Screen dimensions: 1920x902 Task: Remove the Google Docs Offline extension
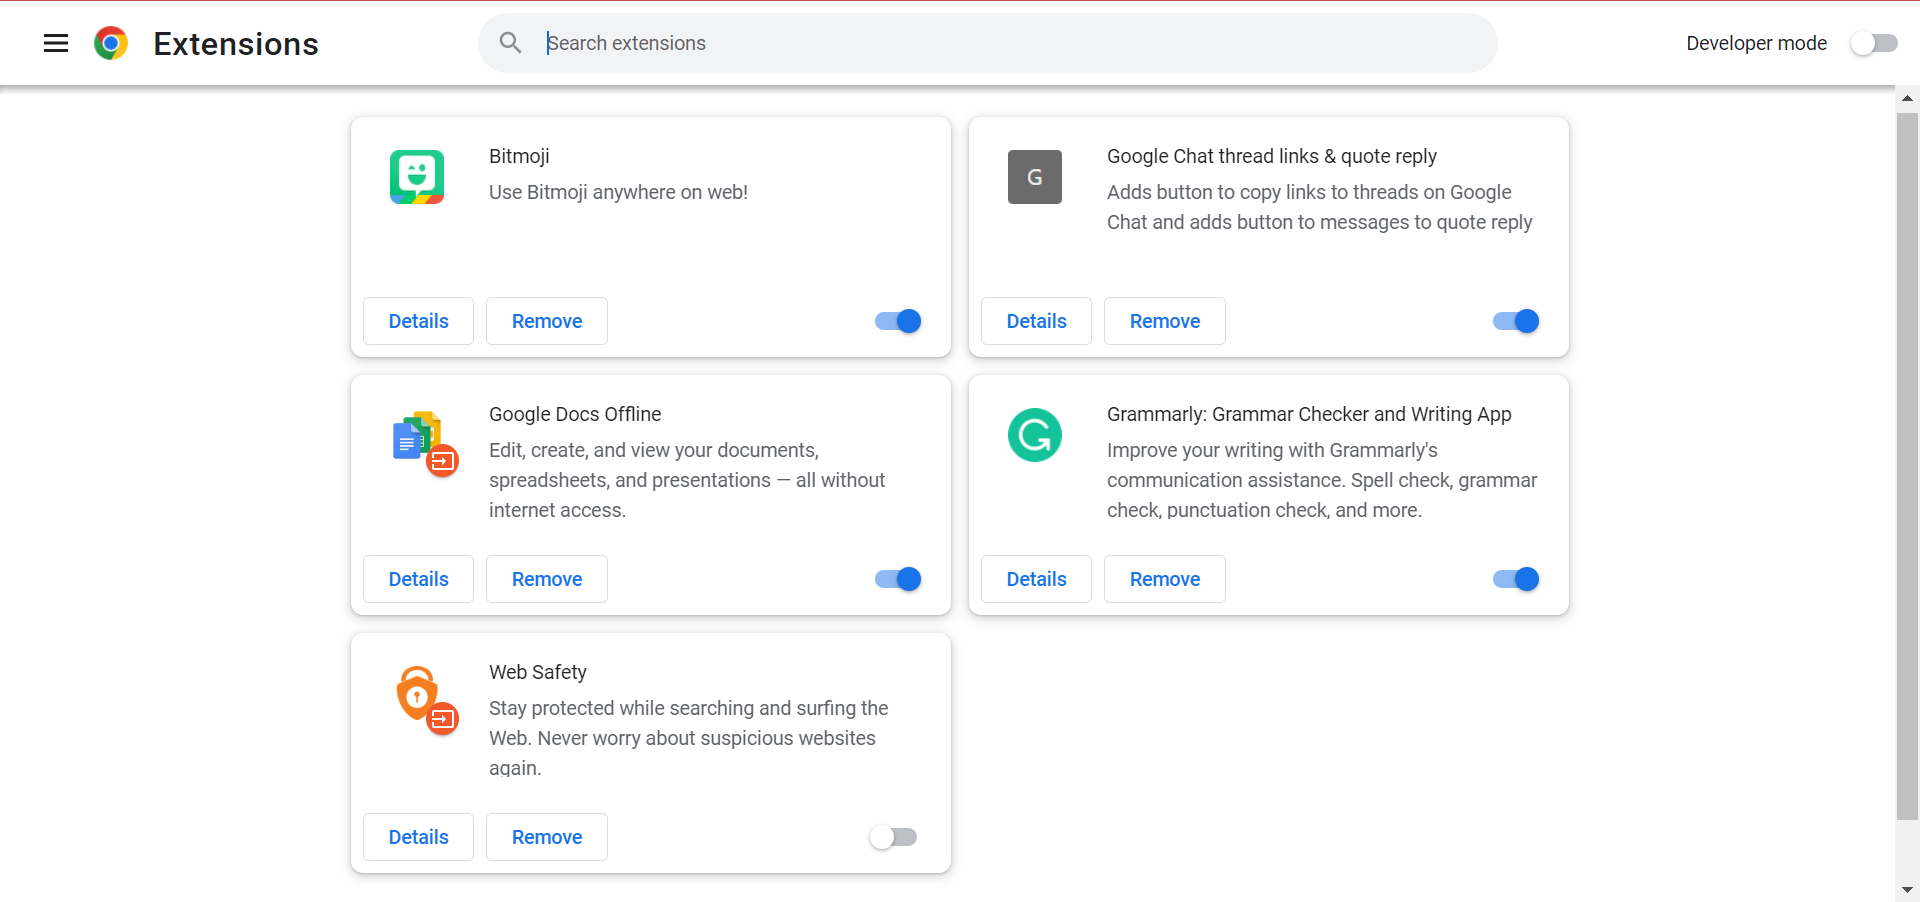pos(547,579)
